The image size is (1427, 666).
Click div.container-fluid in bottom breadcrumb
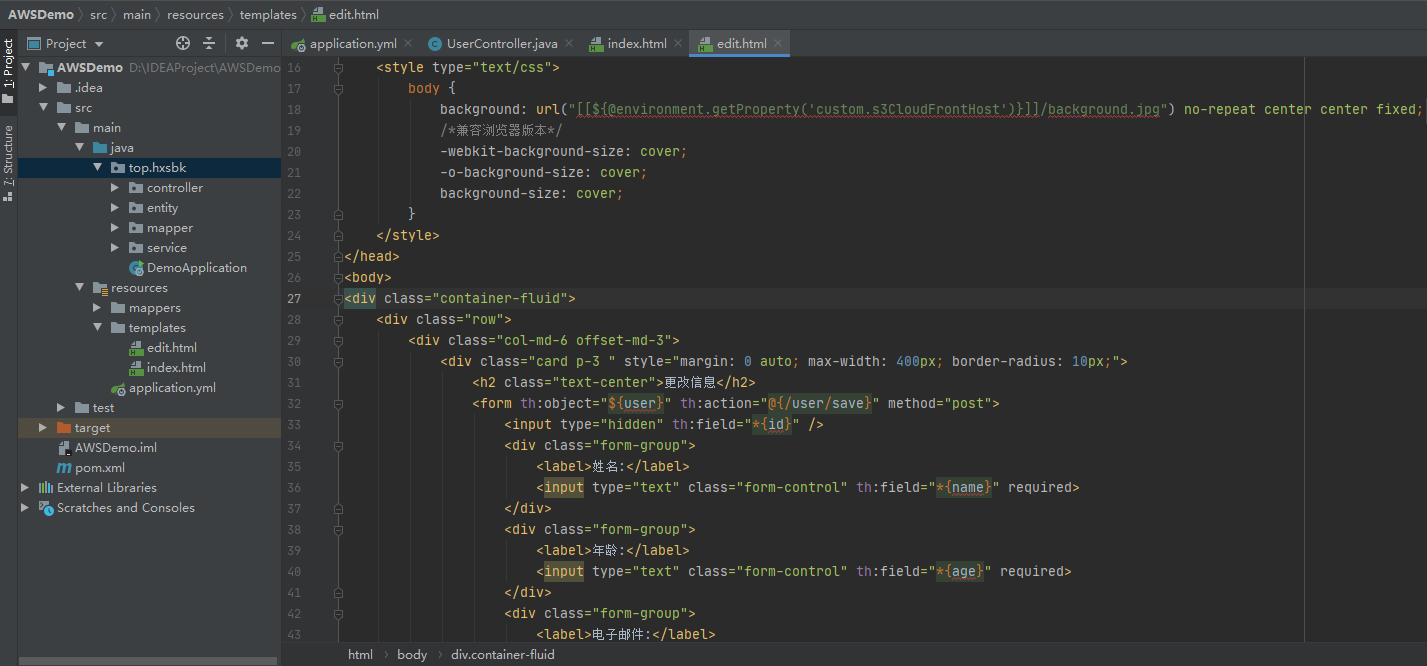pyautogui.click(x=503, y=655)
